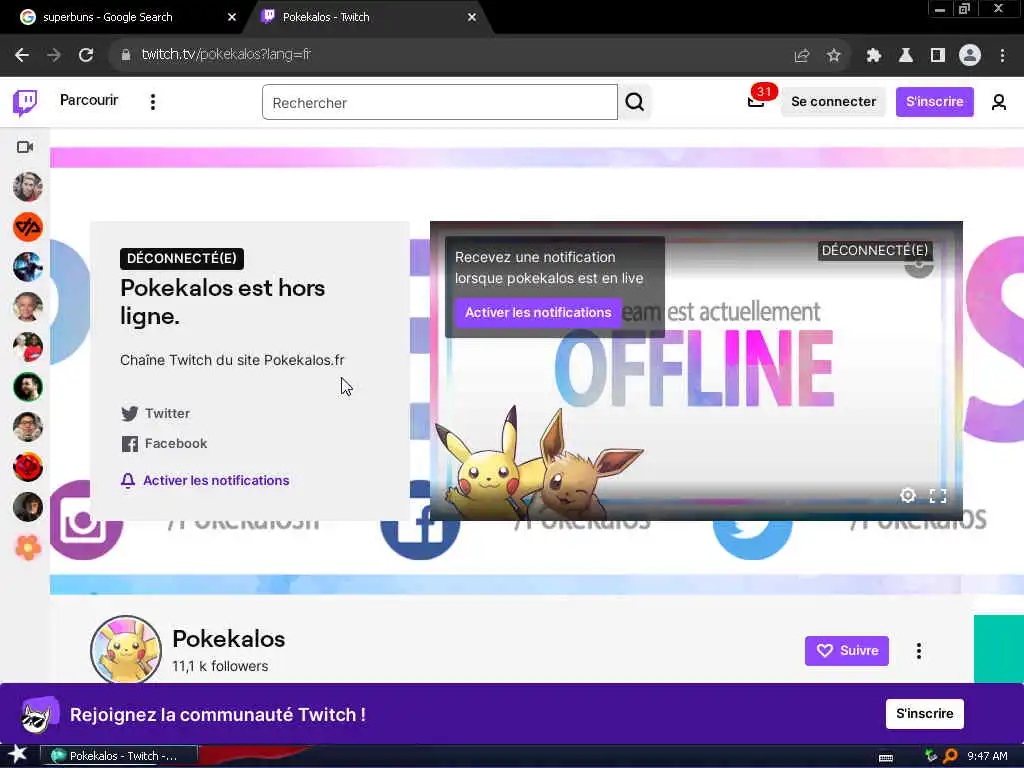This screenshot has height=768, width=1024.
Task: Open the notifications inbox with 31 badge
Action: tap(756, 101)
